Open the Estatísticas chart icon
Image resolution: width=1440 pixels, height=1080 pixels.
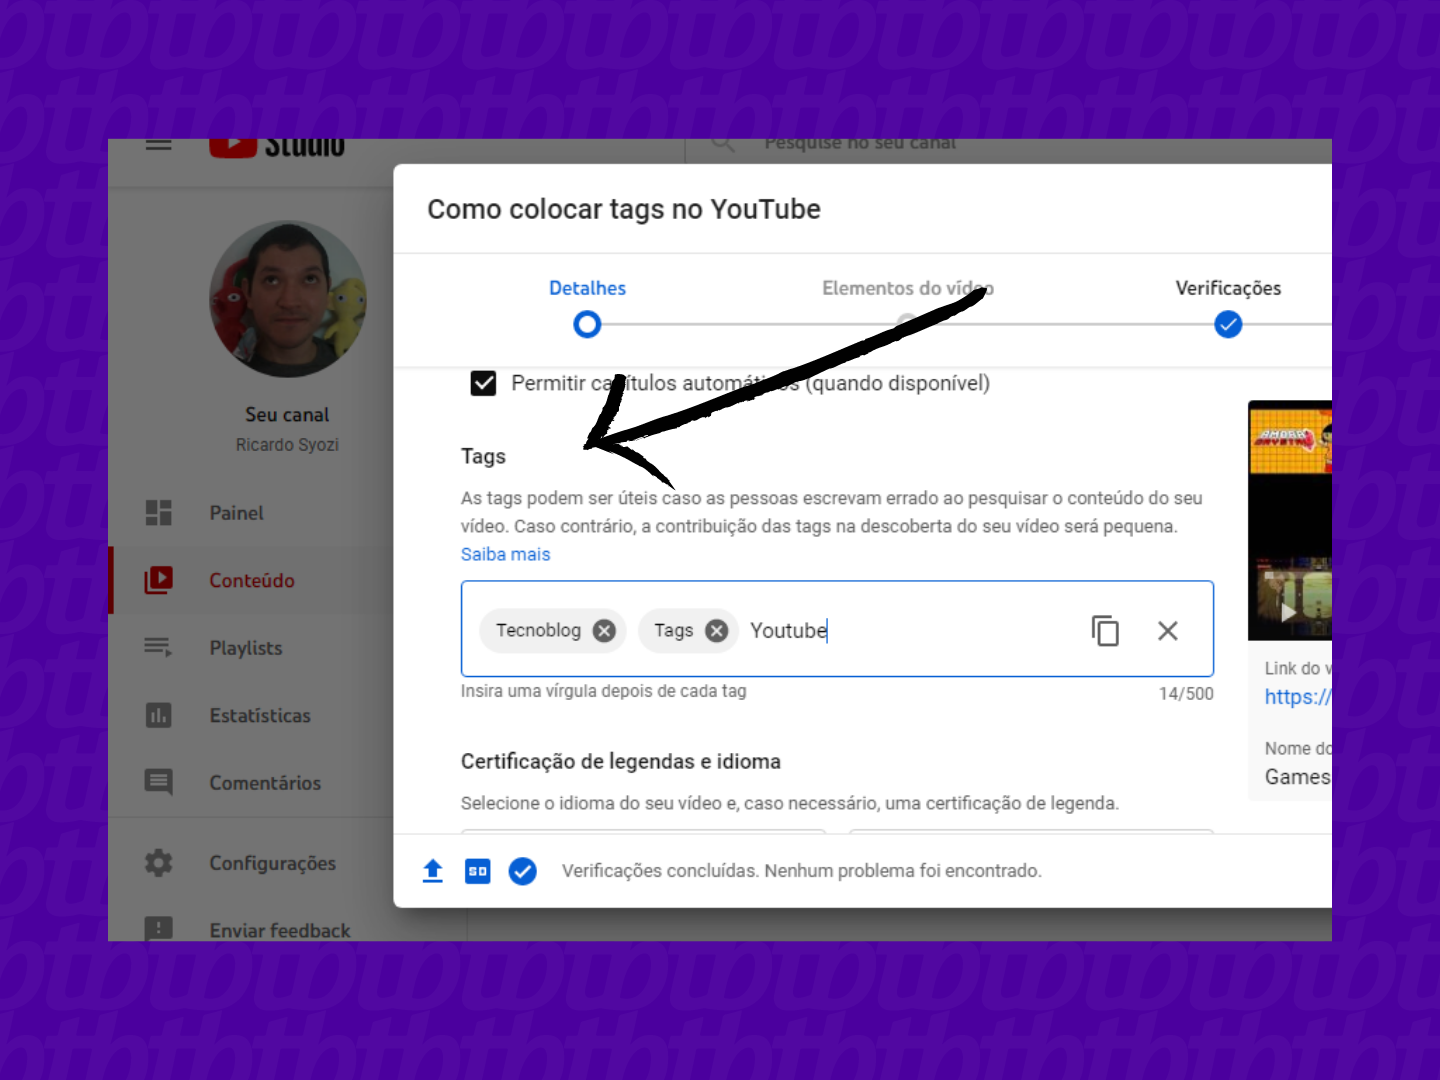(159, 715)
